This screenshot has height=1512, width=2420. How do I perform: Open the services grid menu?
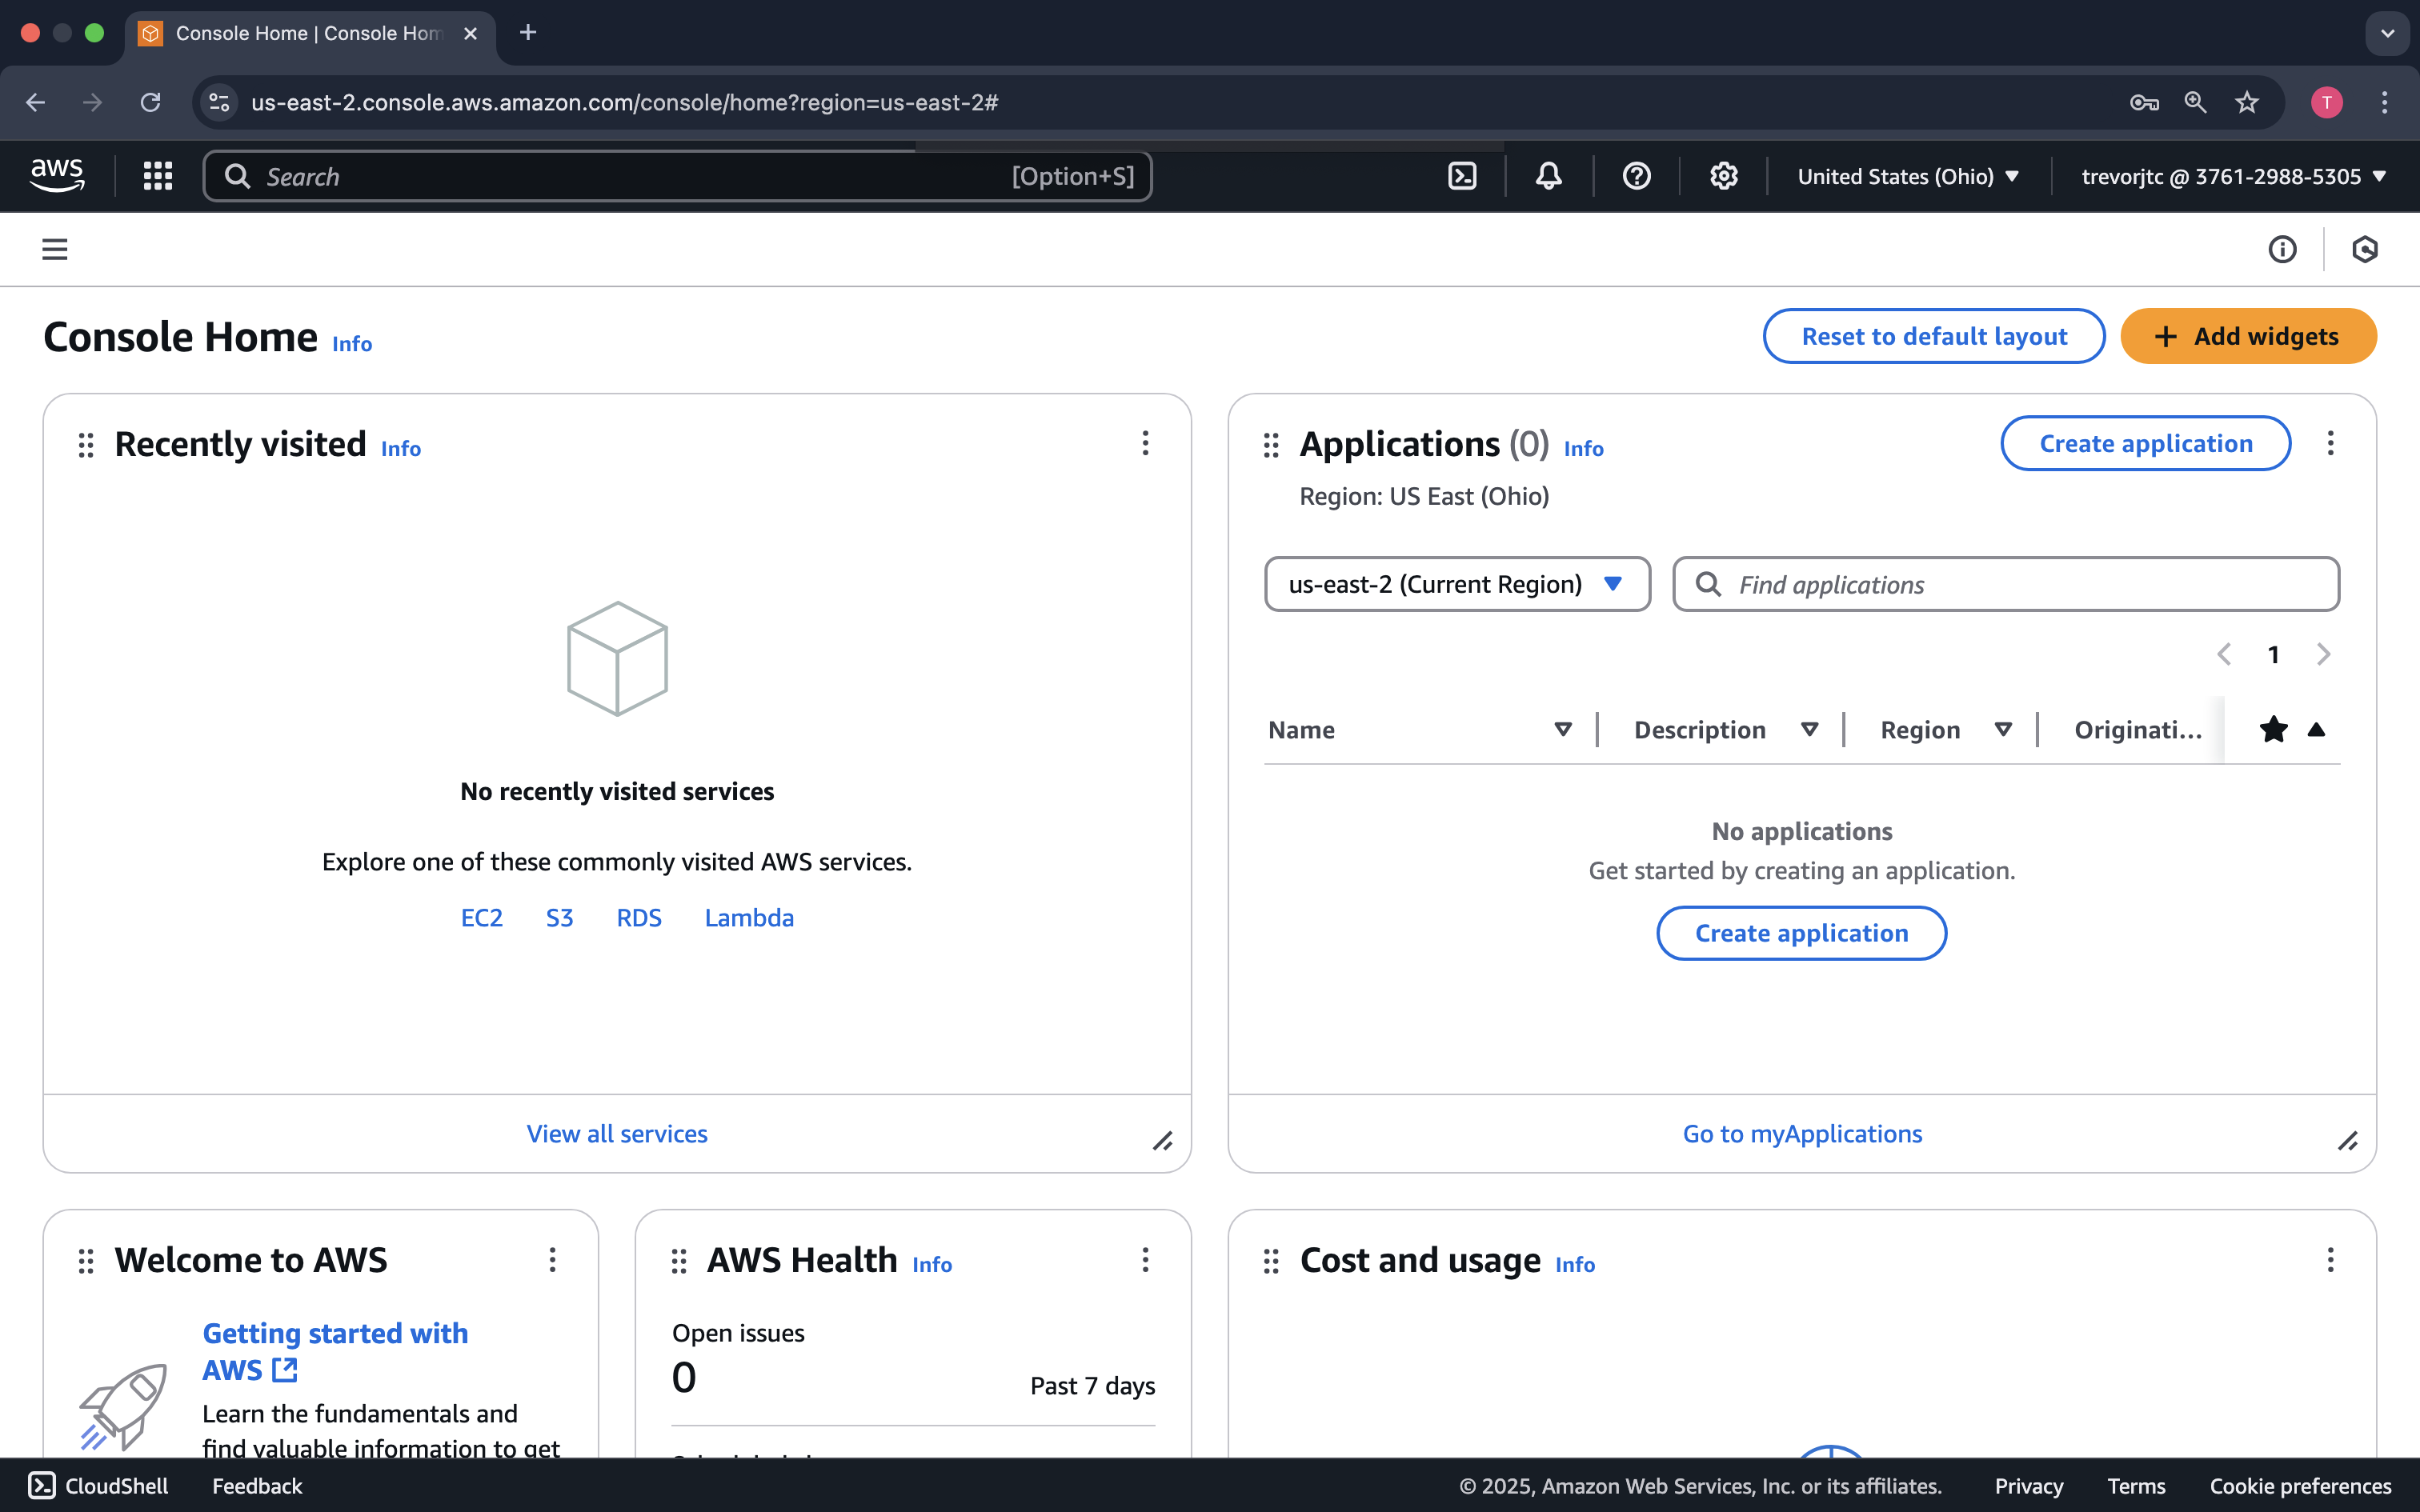(x=157, y=175)
